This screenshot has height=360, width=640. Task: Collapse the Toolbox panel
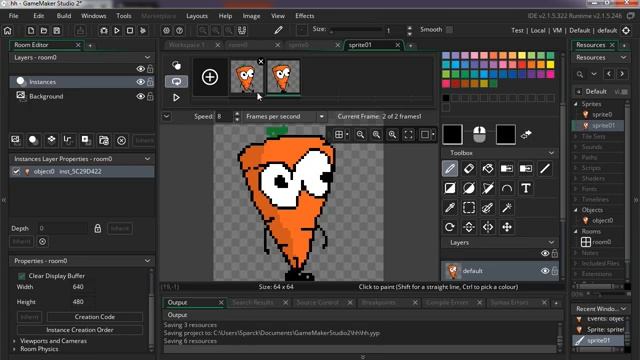pos(551,153)
